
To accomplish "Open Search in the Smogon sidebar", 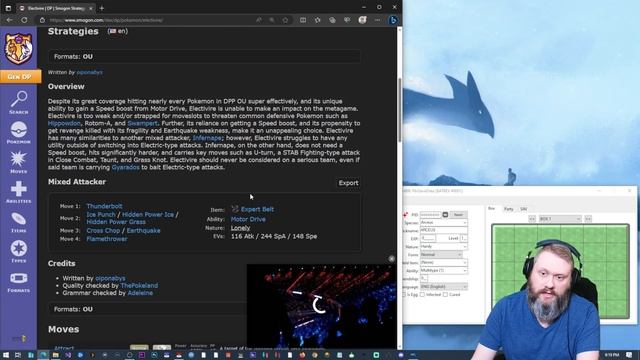I will [x=19, y=102].
